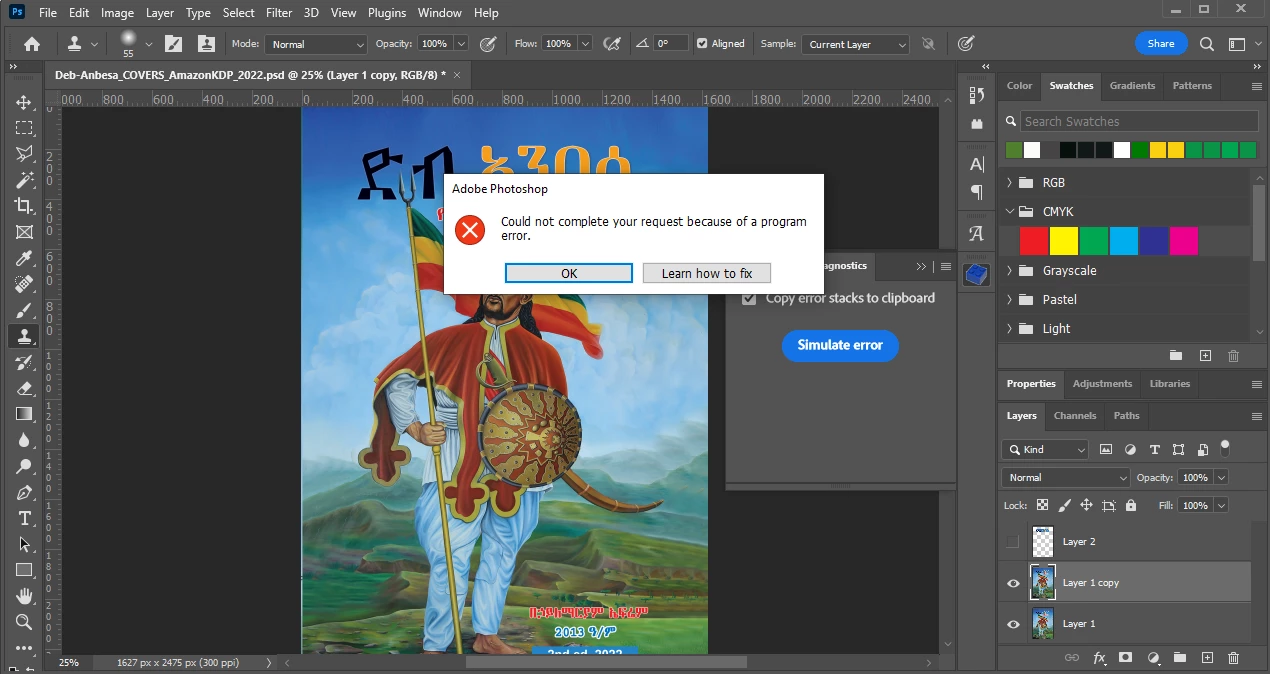Delete the selected layer with trash icon
The height and width of the screenshot is (674, 1270).
tap(1233, 658)
